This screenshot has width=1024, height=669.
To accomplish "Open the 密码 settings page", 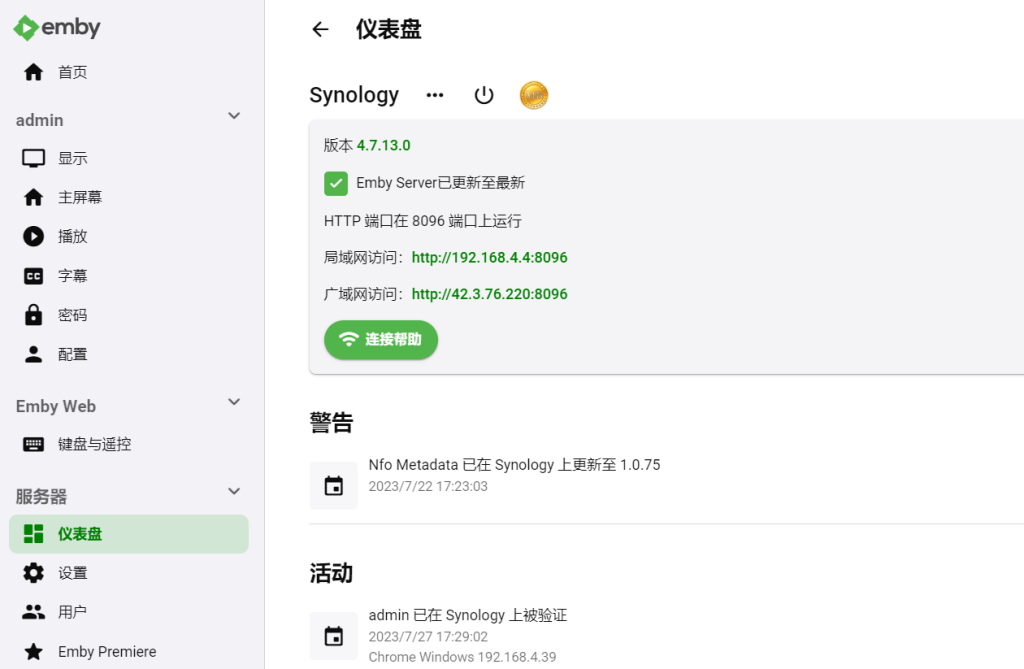I will [x=129, y=315].
